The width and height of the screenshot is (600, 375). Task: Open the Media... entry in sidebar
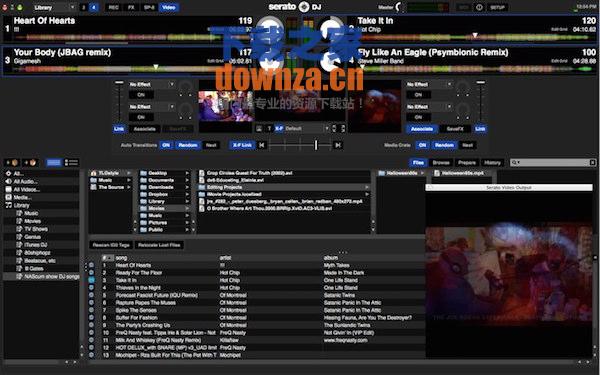[22, 197]
